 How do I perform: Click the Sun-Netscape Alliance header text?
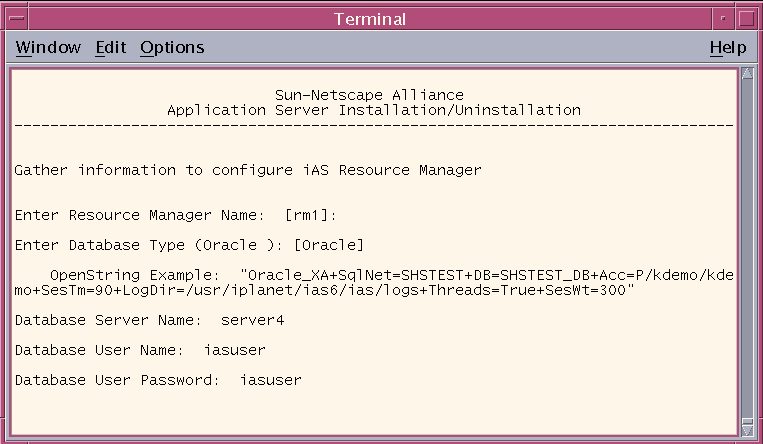[x=369, y=95]
